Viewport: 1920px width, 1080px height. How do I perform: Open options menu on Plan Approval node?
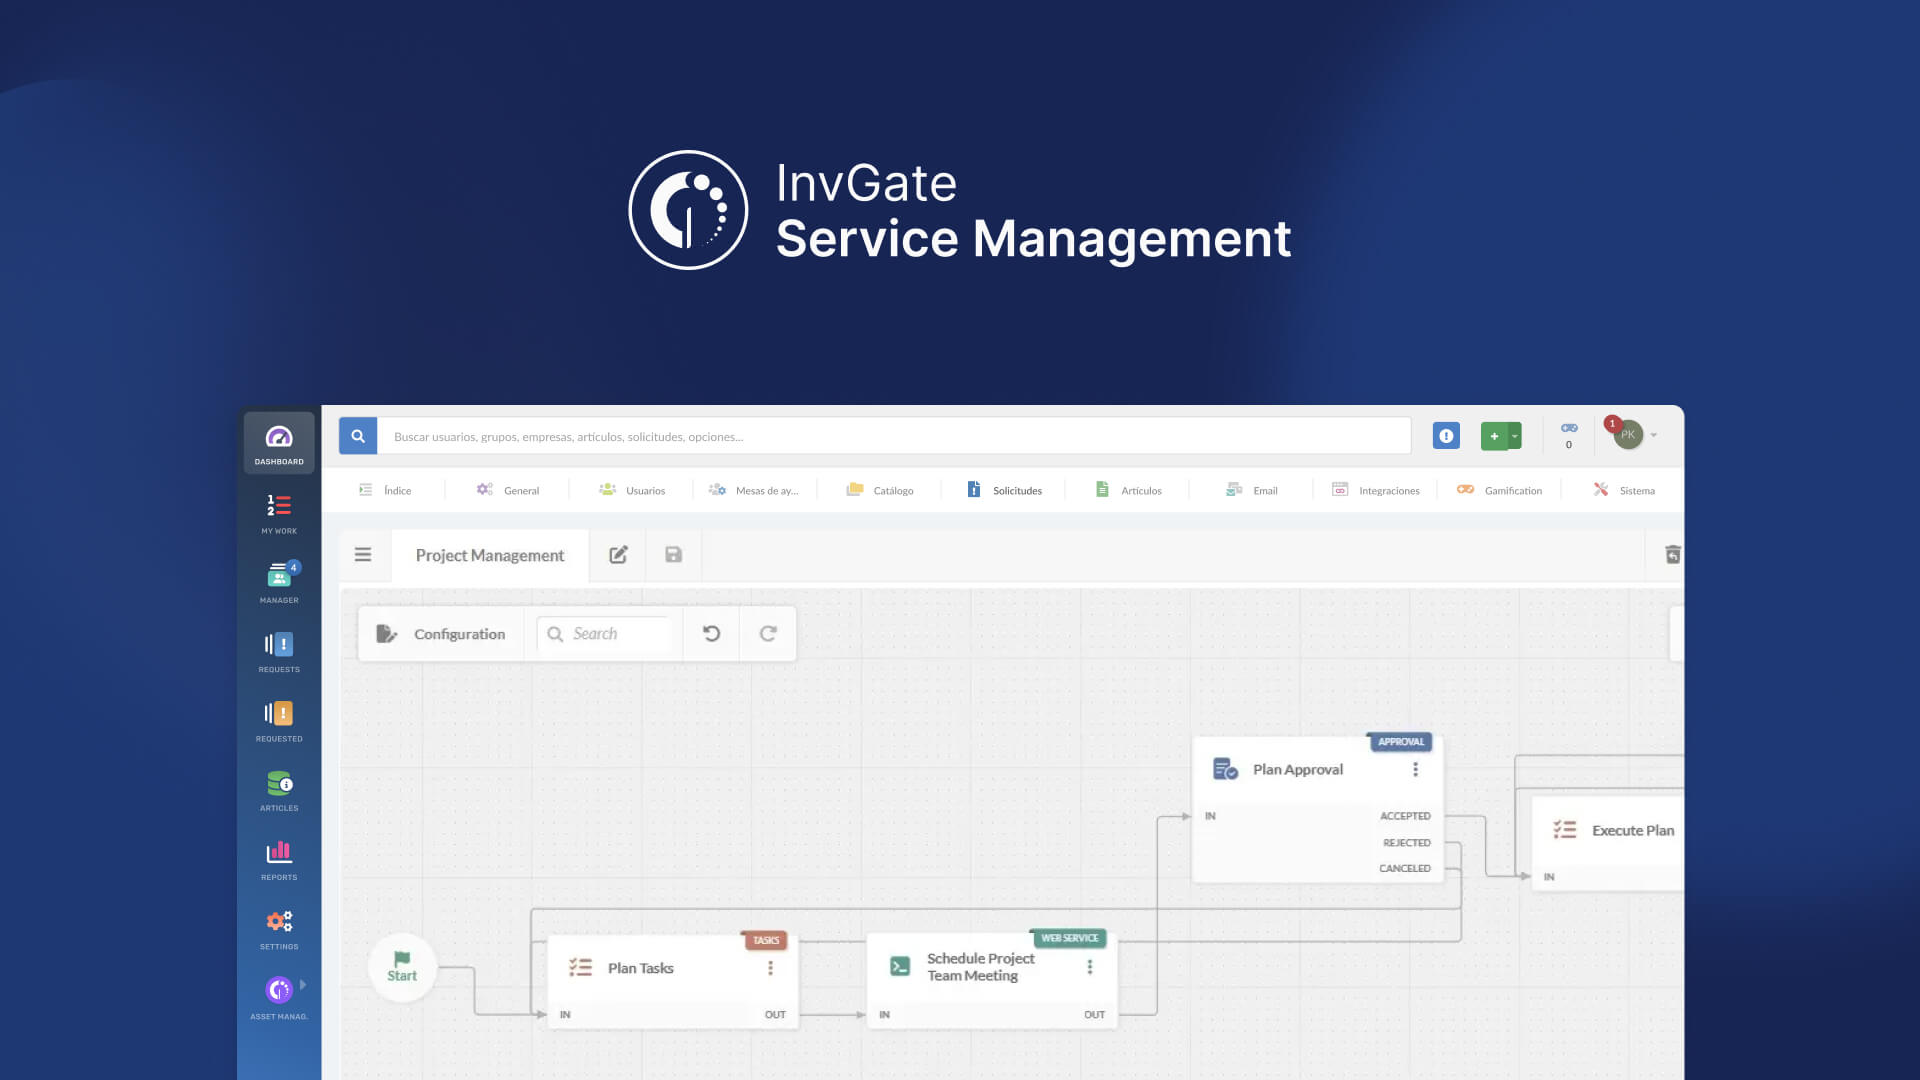(x=1415, y=769)
